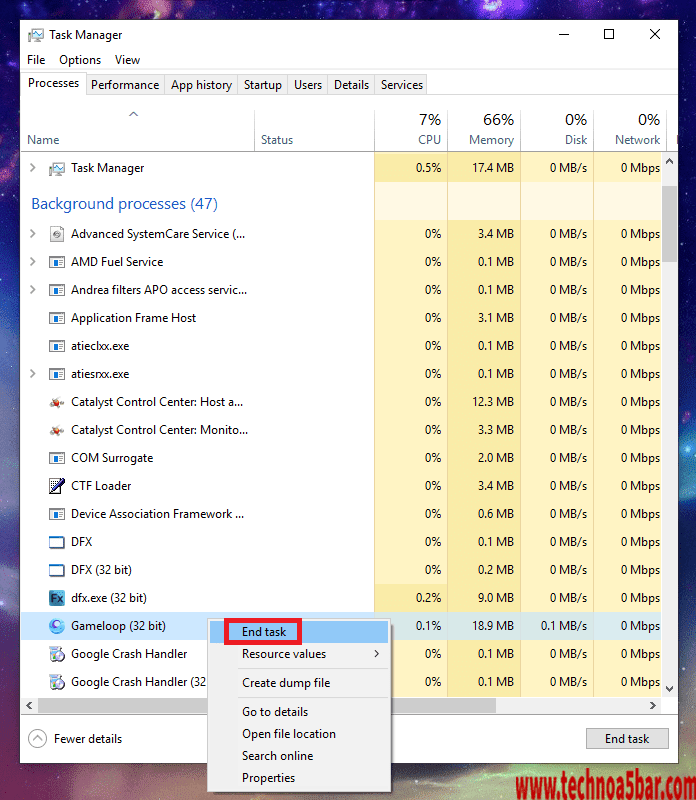Expand the Advanced SystemCare Service row
Image resolution: width=696 pixels, height=800 pixels.
pos(33,234)
